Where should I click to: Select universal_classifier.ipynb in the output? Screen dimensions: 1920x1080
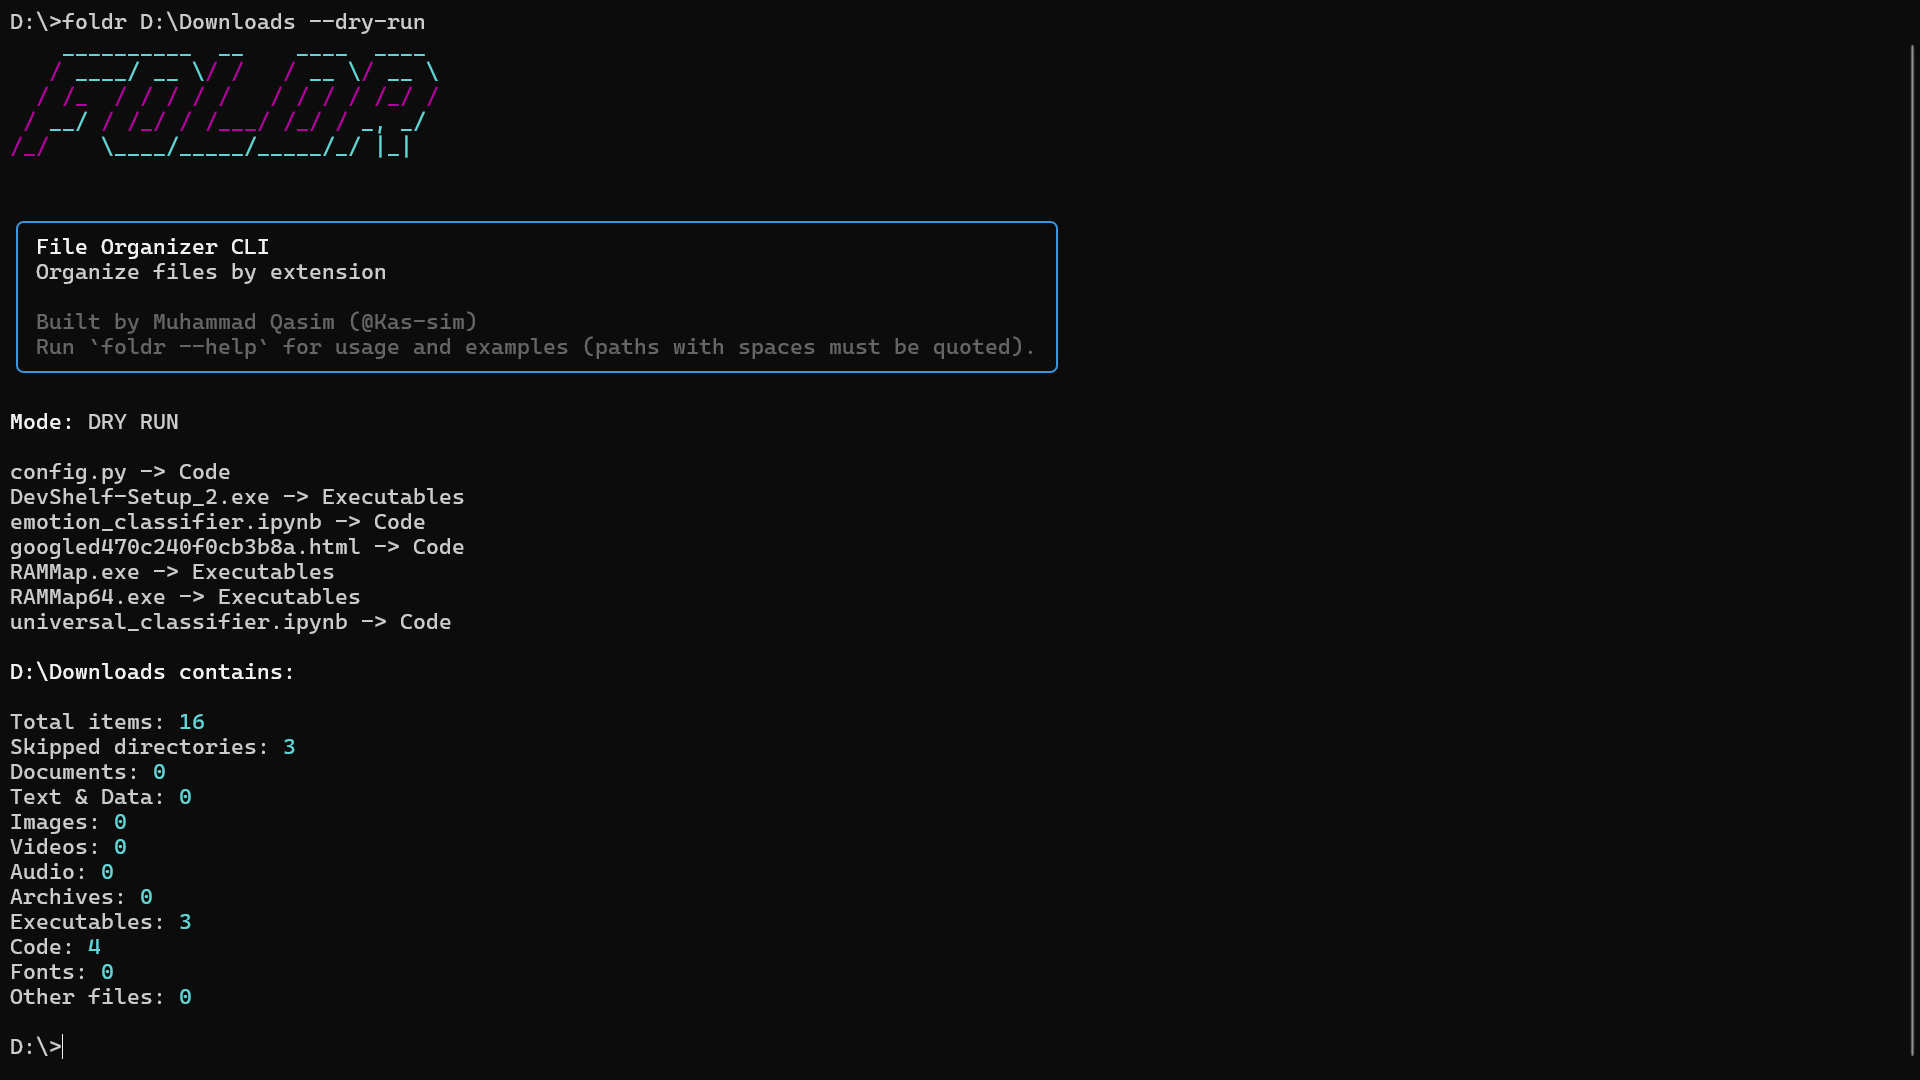pos(178,621)
